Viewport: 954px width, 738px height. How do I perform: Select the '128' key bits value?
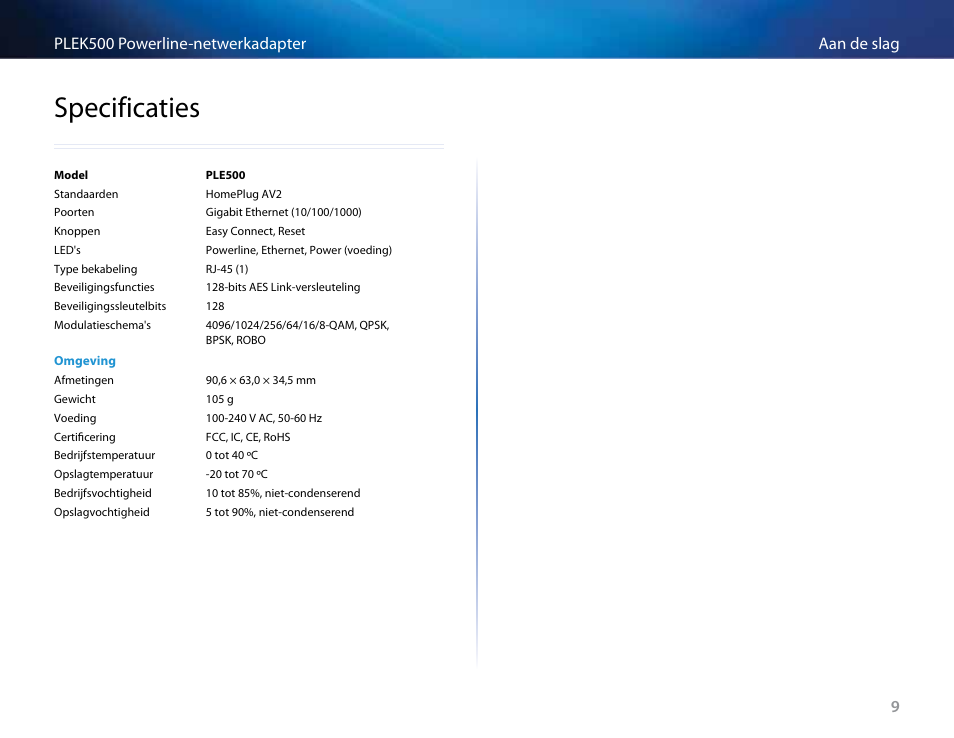pyautogui.click(x=215, y=306)
